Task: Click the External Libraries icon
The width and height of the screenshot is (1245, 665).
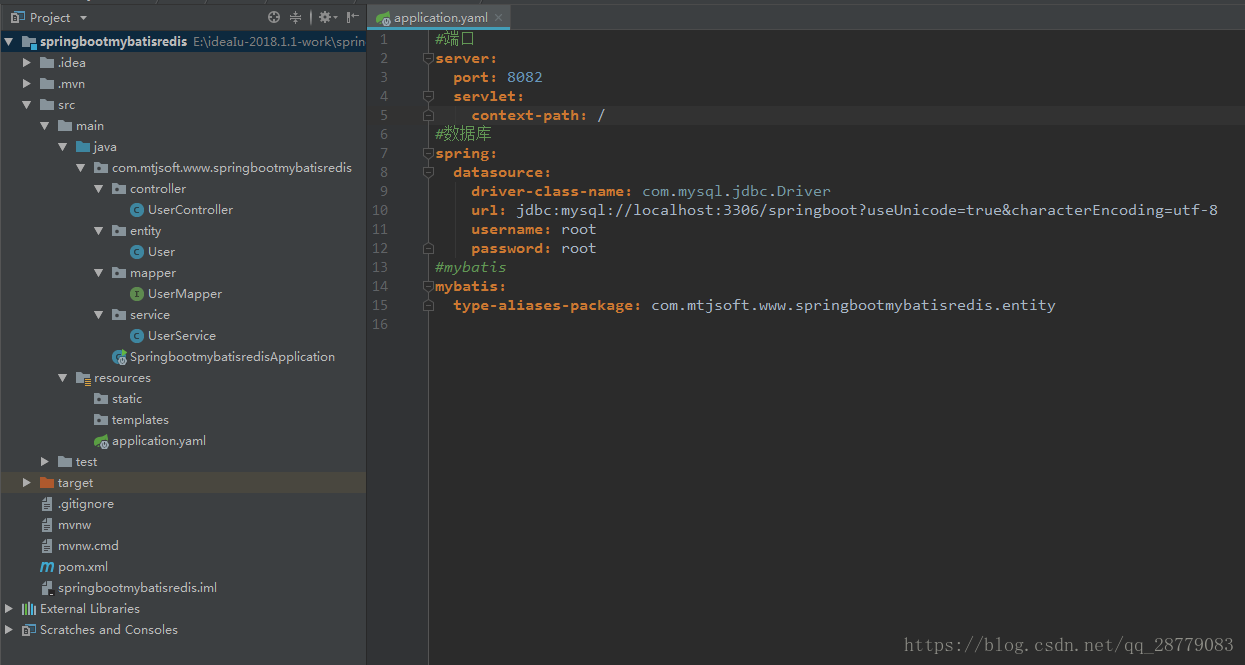Action: (29, 609)
